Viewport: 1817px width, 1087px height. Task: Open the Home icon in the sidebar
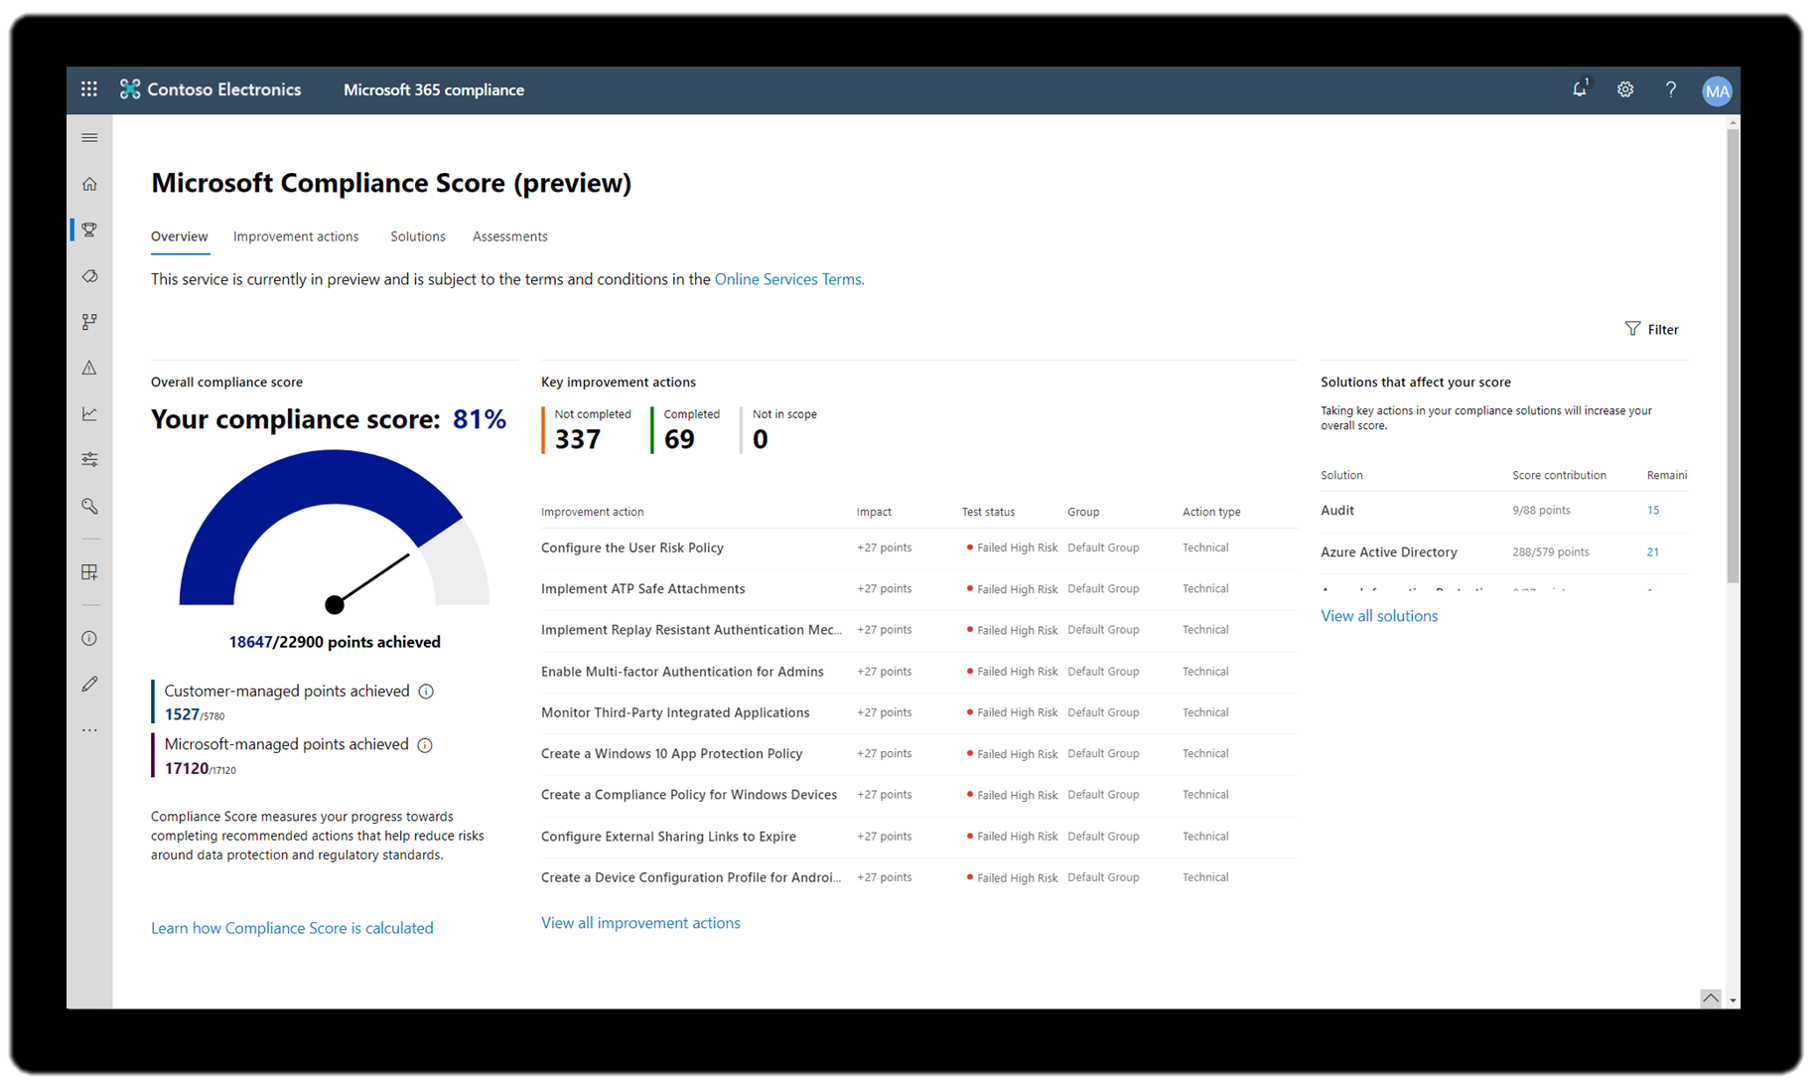89,184
